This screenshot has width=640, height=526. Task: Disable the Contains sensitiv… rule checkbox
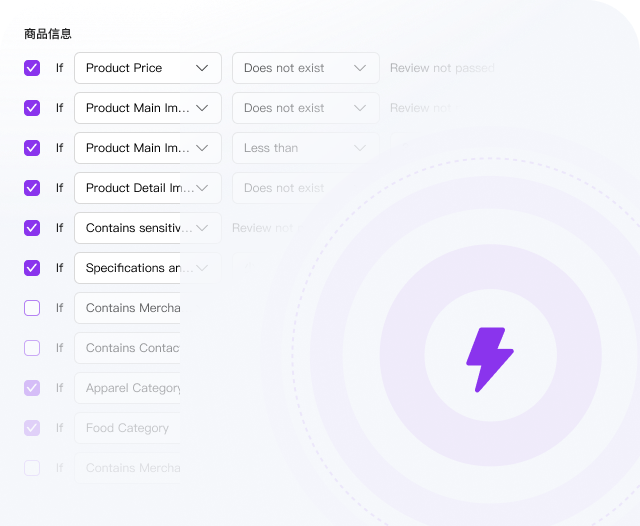32,228
